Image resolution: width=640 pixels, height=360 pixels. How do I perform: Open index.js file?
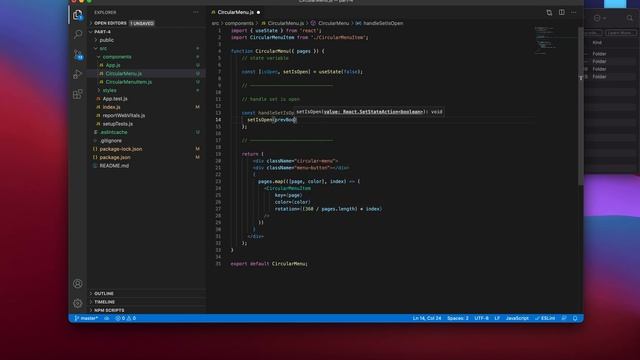coord(111,107)
